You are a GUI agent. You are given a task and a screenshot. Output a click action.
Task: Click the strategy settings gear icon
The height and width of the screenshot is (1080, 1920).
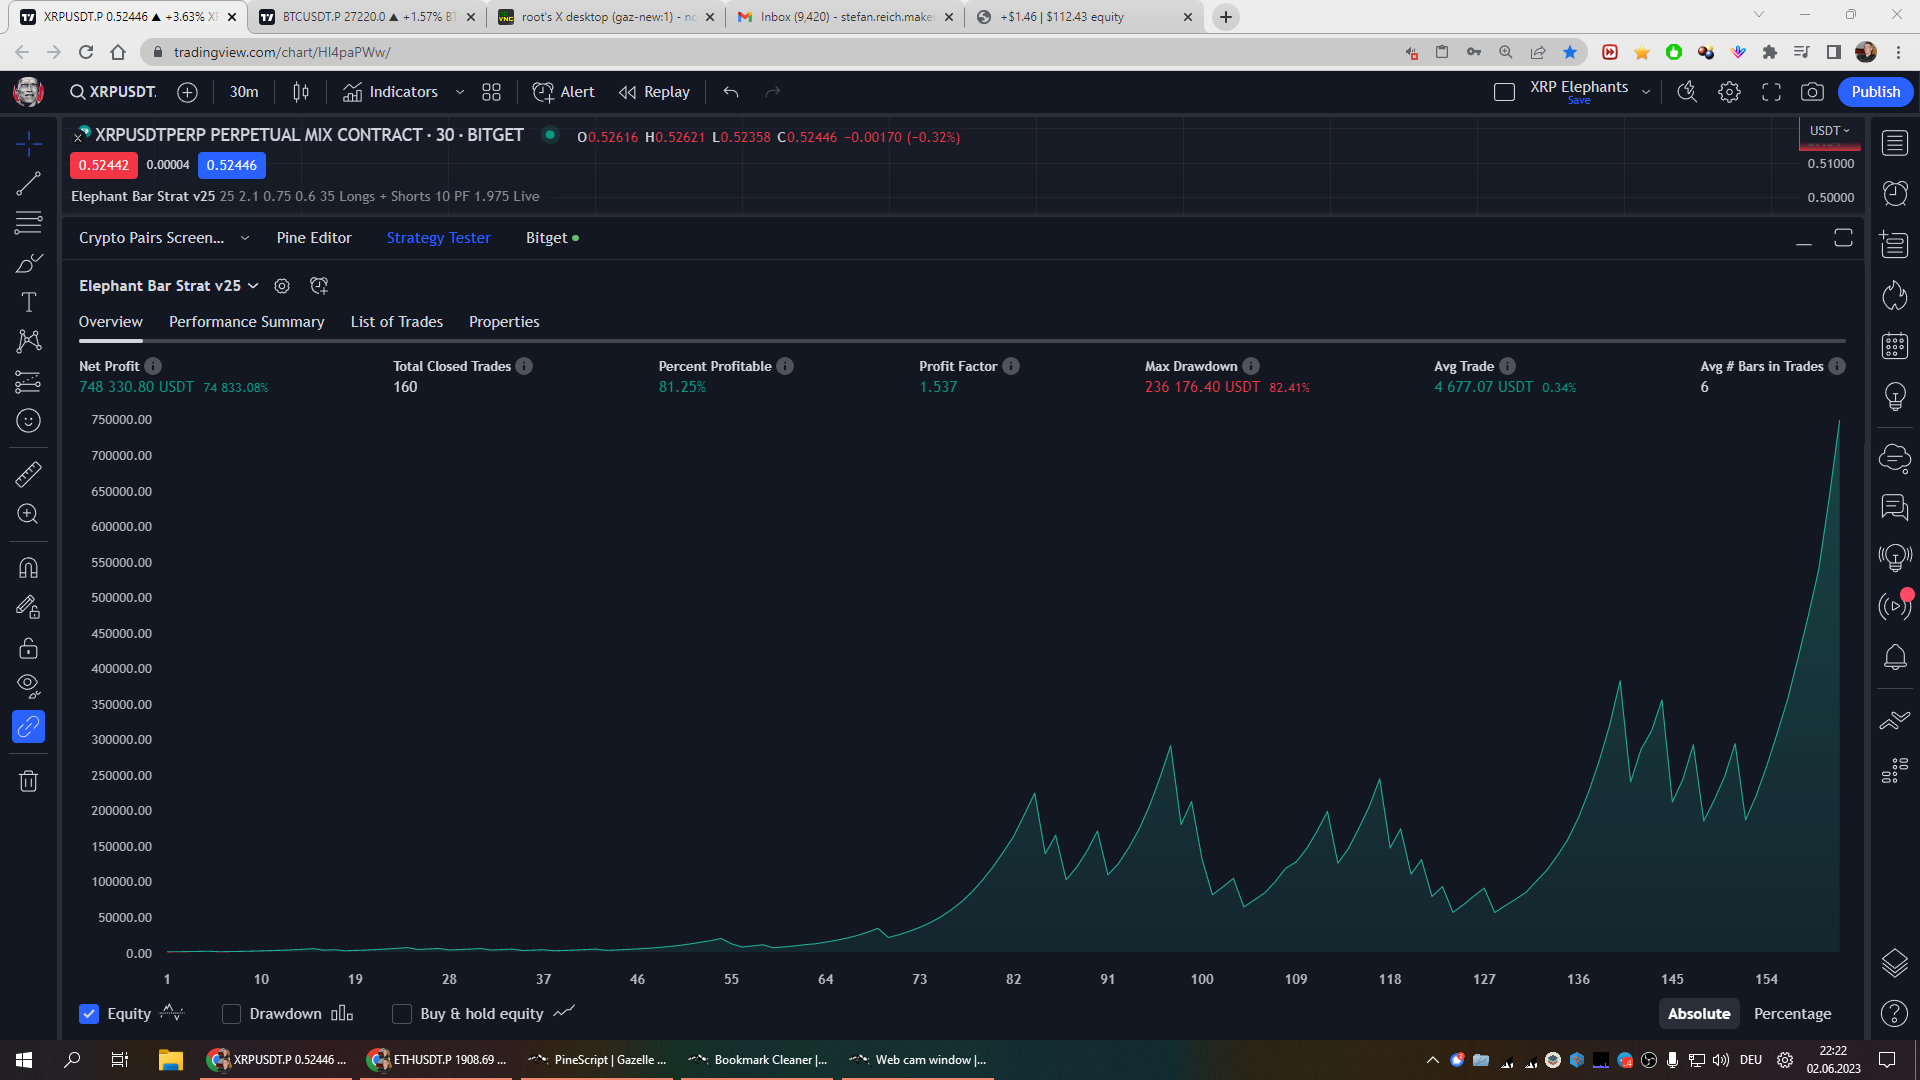tap(282, 286)
